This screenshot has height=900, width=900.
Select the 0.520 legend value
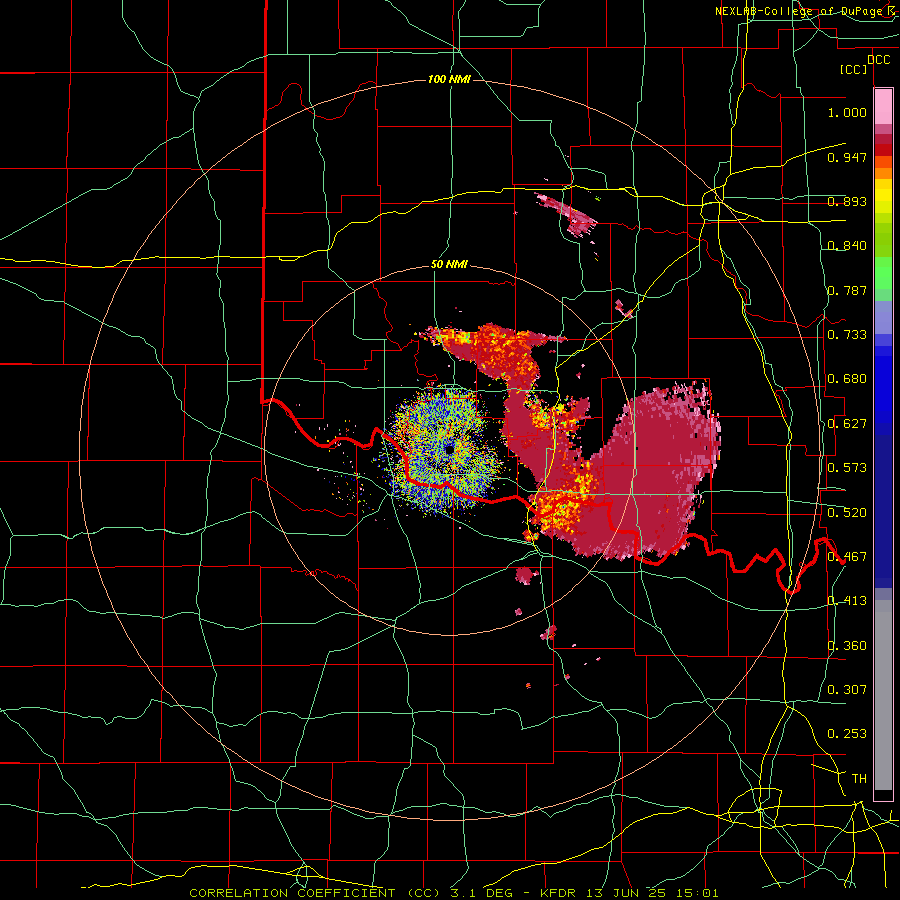click(847, 512)
